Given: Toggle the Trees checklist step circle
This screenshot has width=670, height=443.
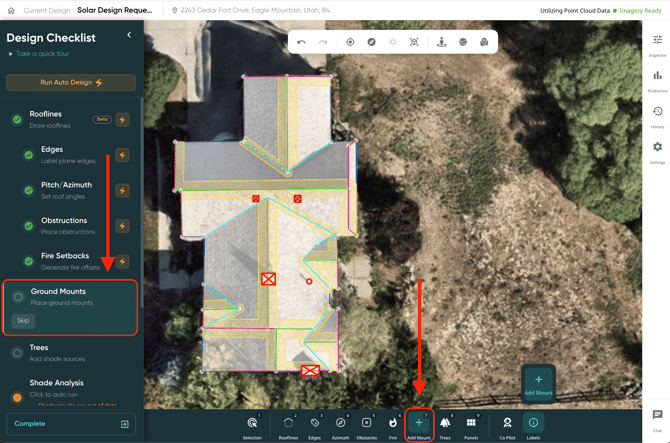Looking at the screenshot, I should pos(17,353).
